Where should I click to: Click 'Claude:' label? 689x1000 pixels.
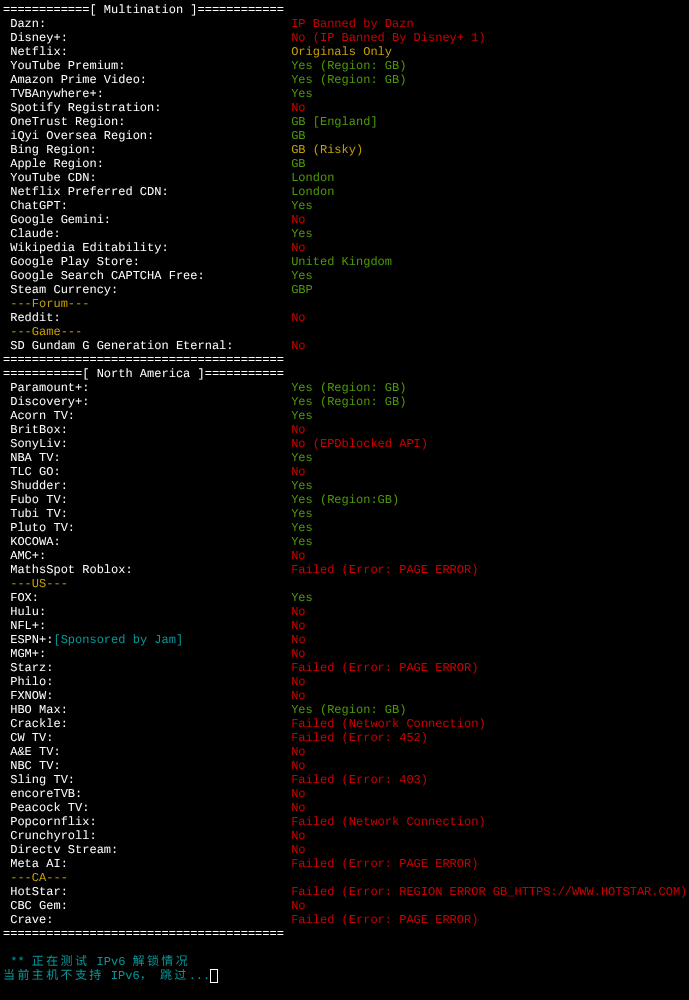(35, 234)
